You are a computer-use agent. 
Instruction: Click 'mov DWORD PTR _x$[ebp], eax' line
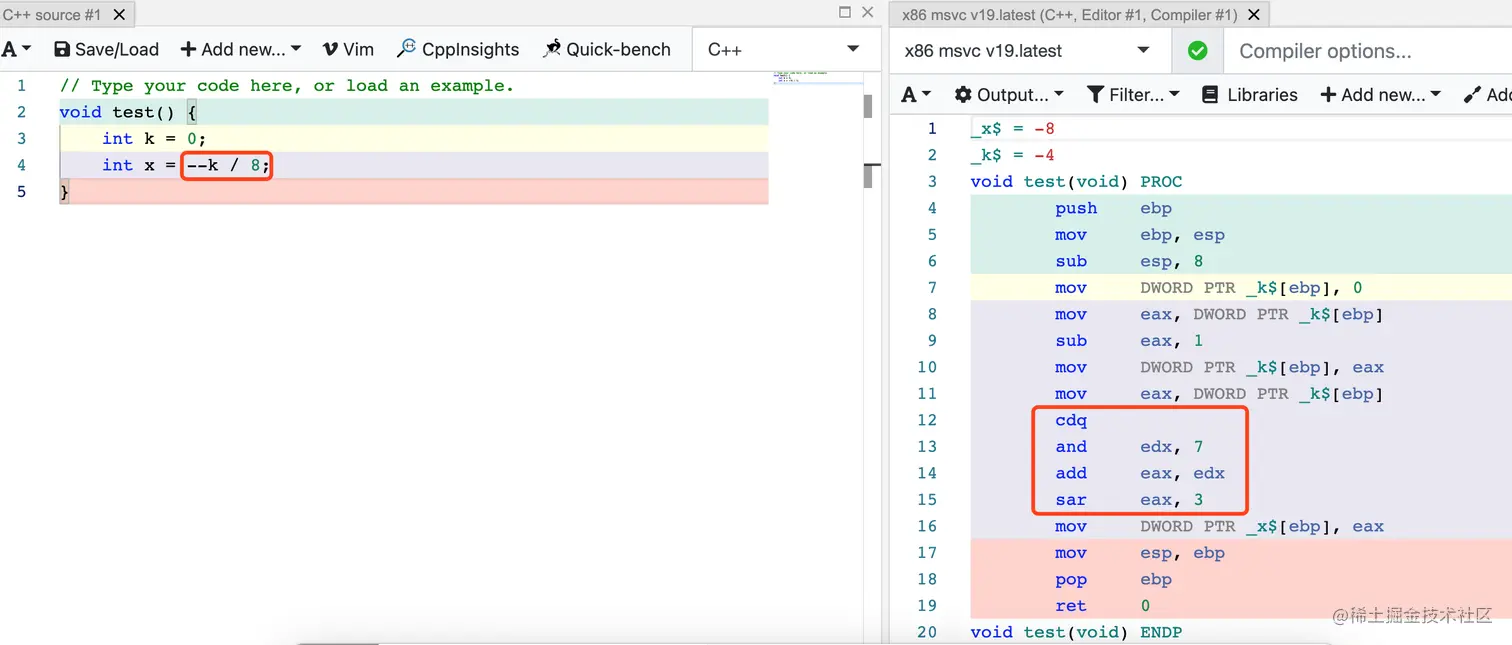coord(1219,526)
